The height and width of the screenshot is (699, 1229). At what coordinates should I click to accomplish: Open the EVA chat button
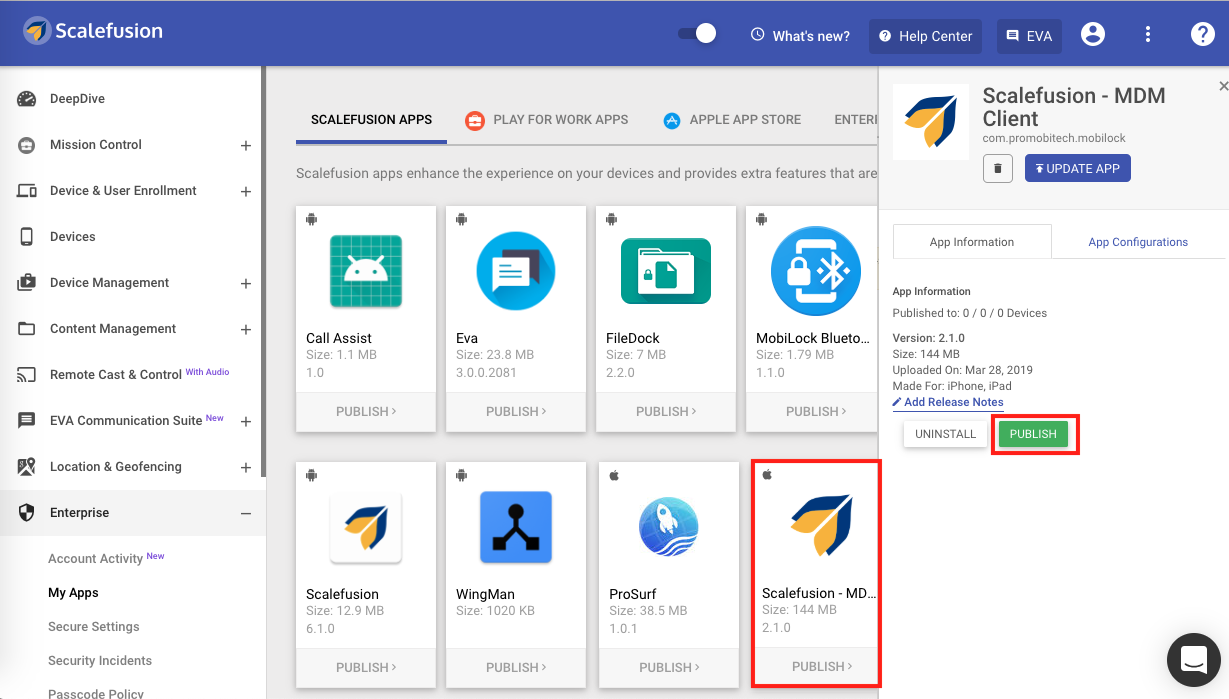(1029, 36)
